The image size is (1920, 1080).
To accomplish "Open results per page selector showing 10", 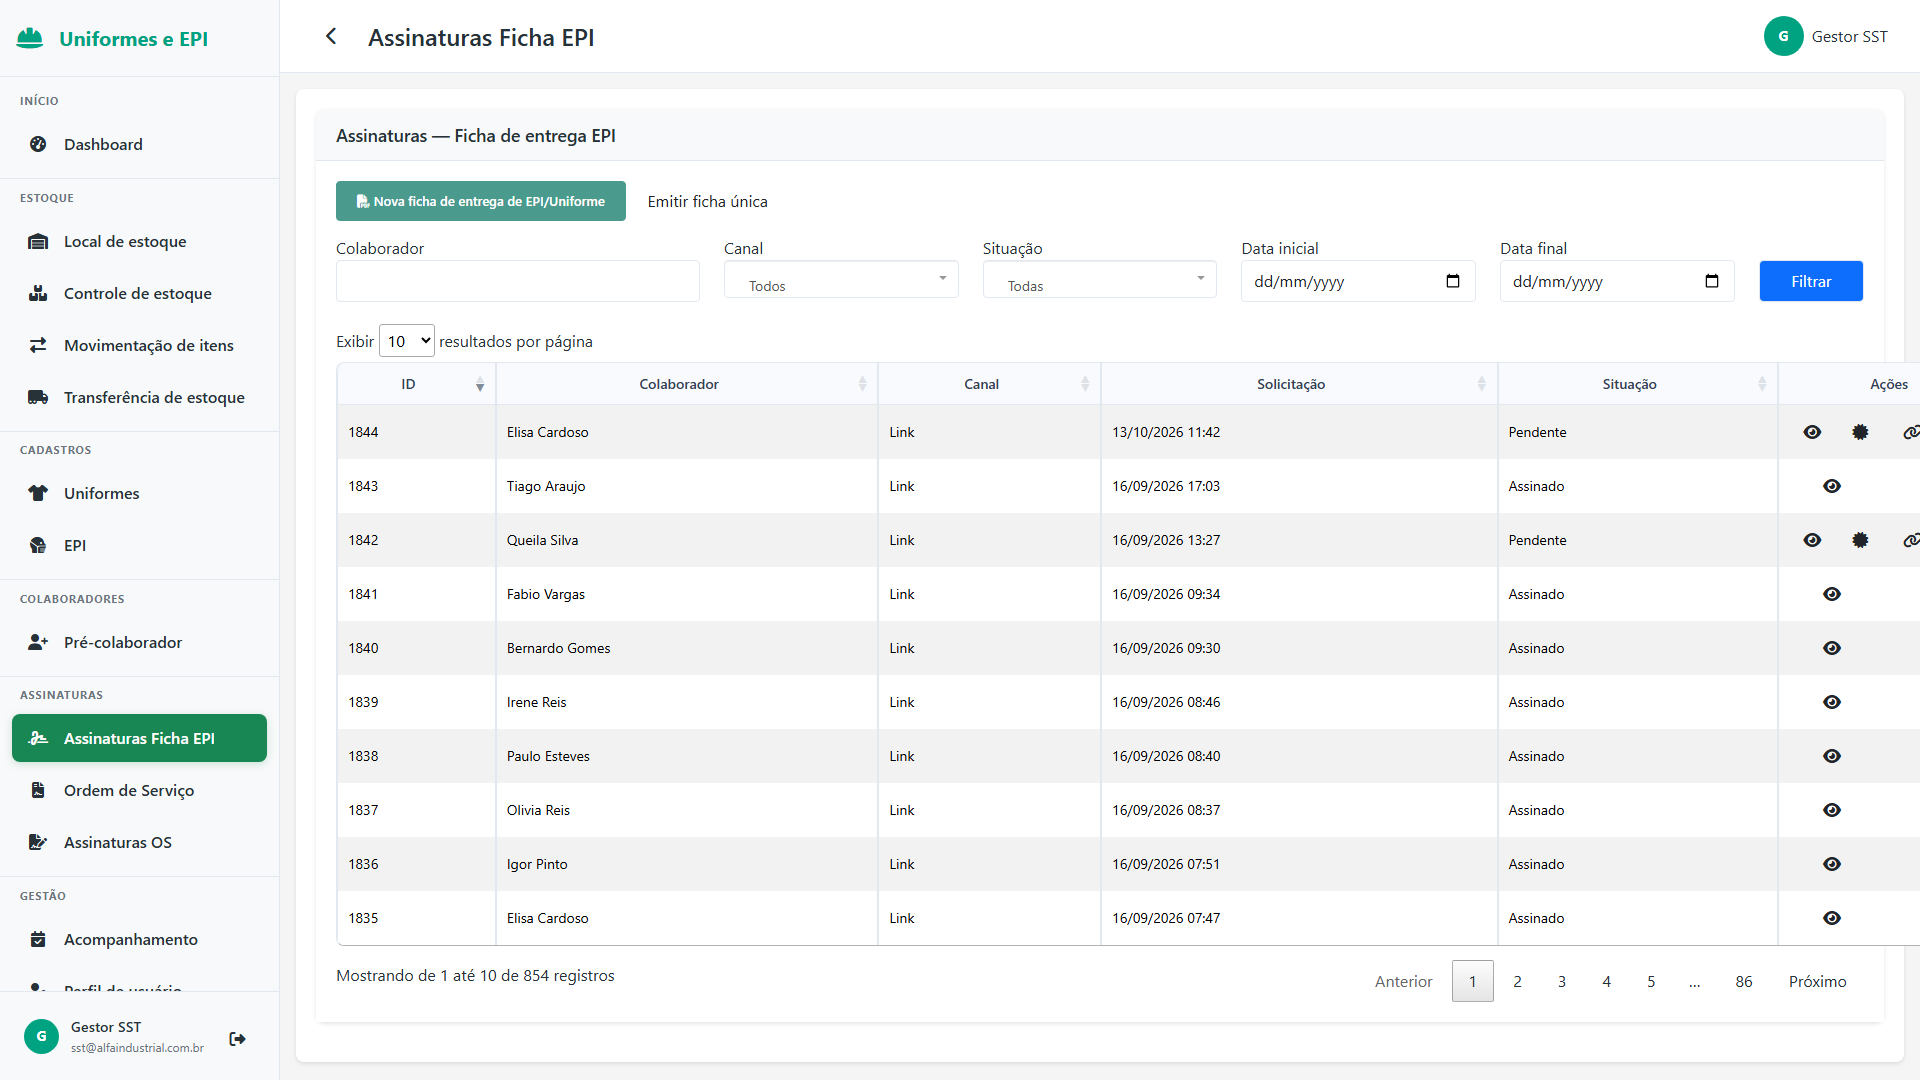I will point(407,341).
